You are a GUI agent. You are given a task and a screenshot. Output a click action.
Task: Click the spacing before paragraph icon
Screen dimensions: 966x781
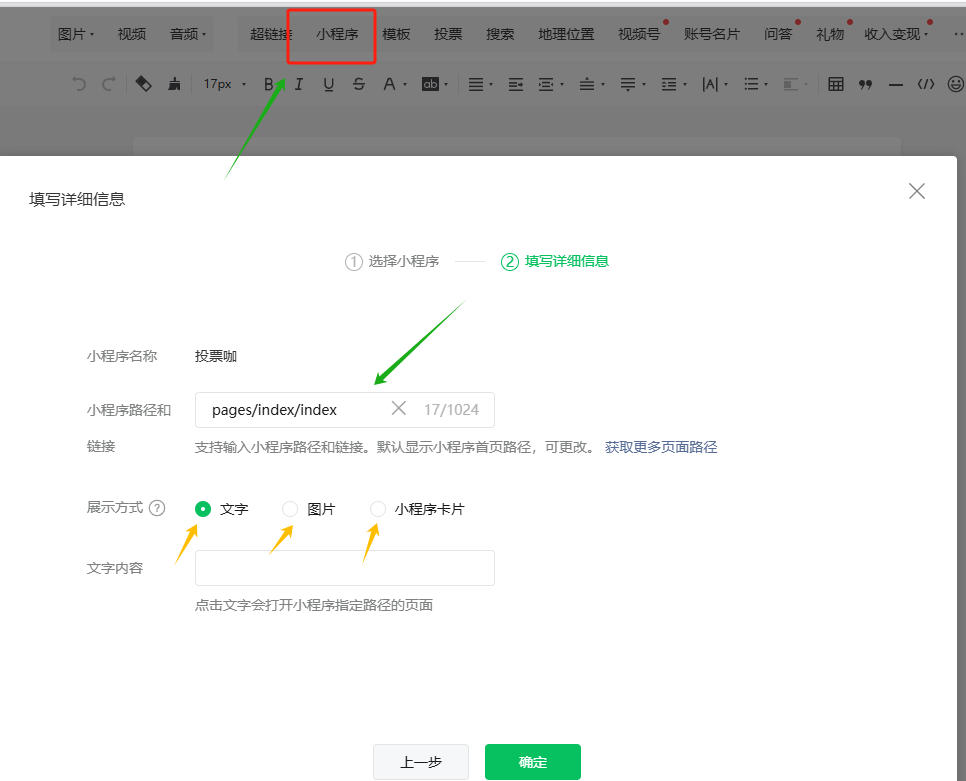pyautogui.click(x=586, y=84)
